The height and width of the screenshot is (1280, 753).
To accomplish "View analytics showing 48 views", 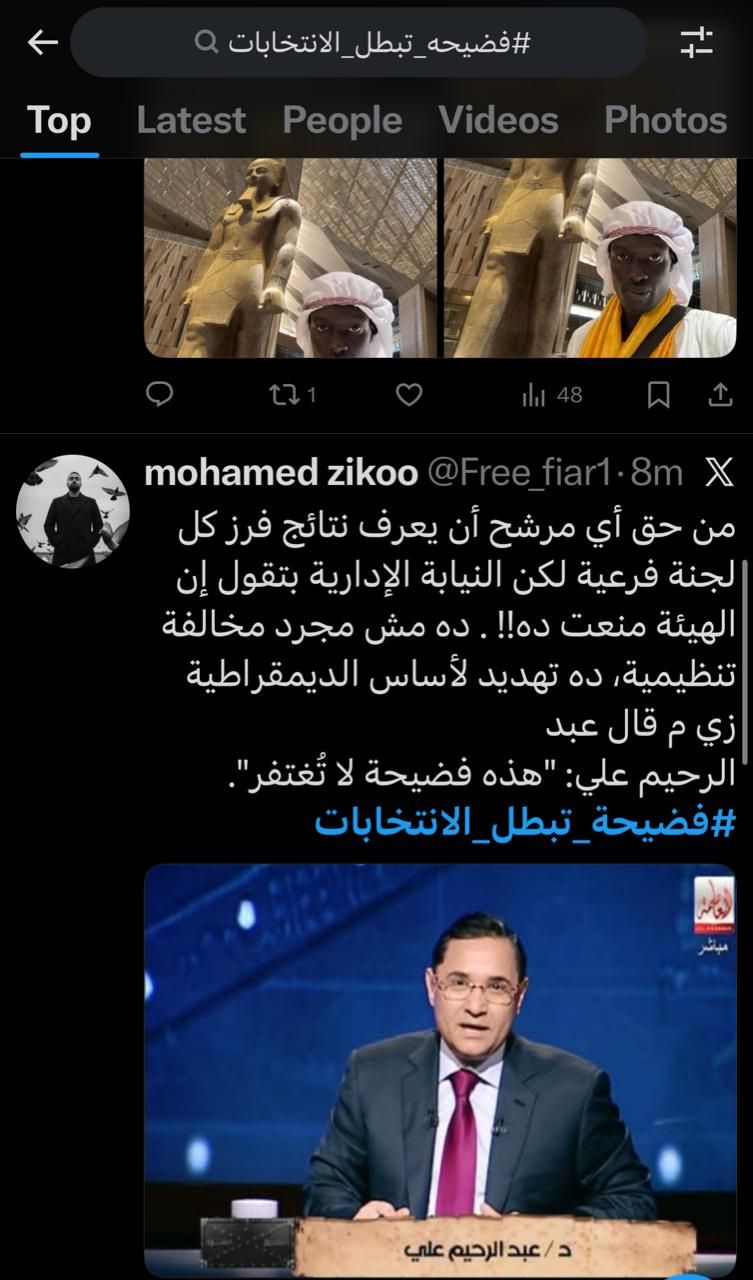I will tap(551, 395).
